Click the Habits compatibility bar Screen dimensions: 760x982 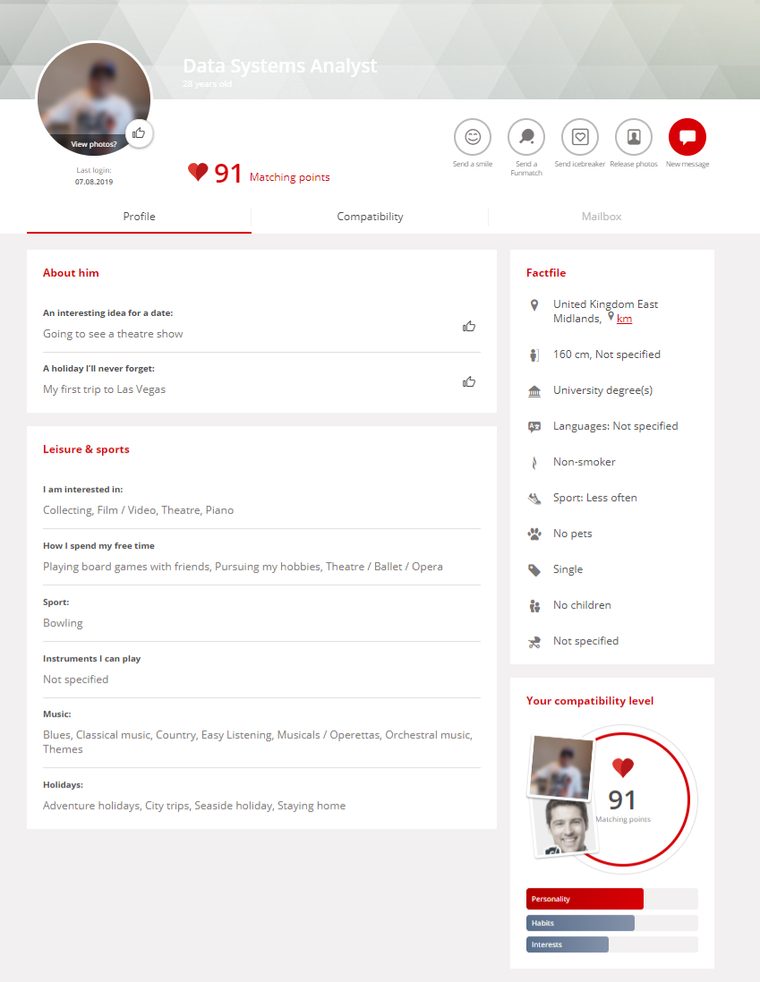580,923
